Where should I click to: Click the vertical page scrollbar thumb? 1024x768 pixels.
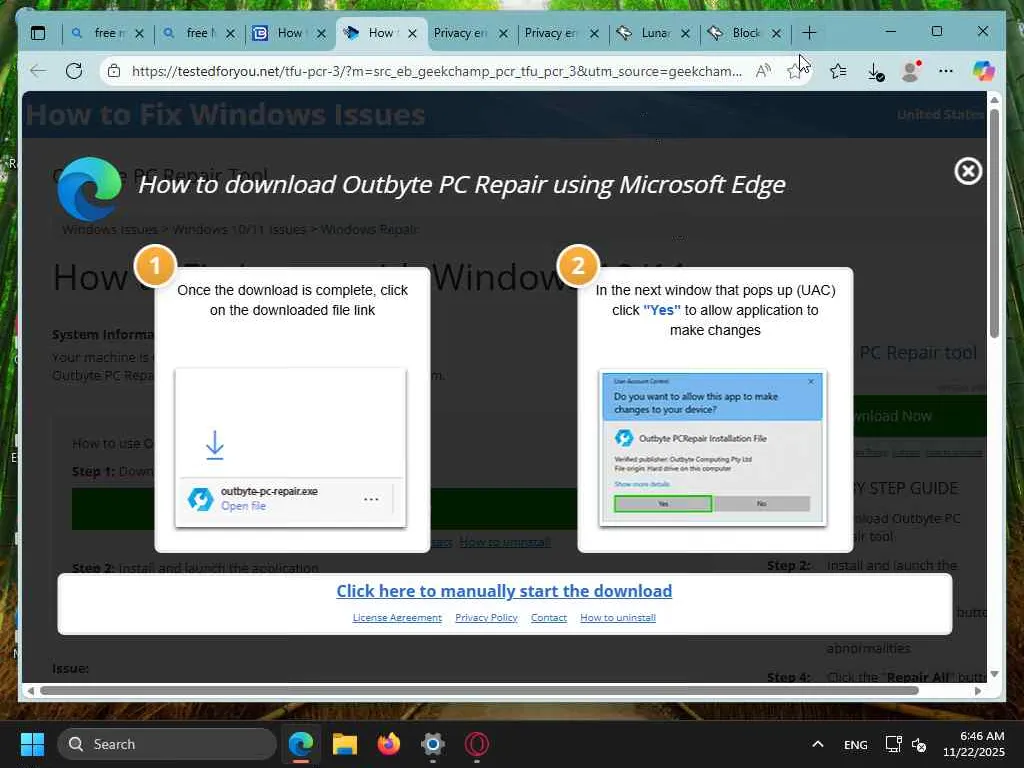tap(994, 223)
